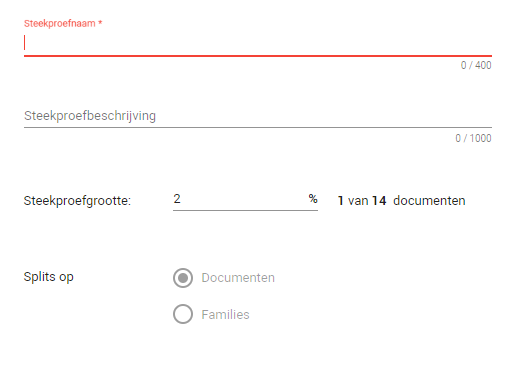The width and height of the screenshot is (527, 373).
Task: Focus the Steekproefbeschrijving description field
Action: click(258, 116)
